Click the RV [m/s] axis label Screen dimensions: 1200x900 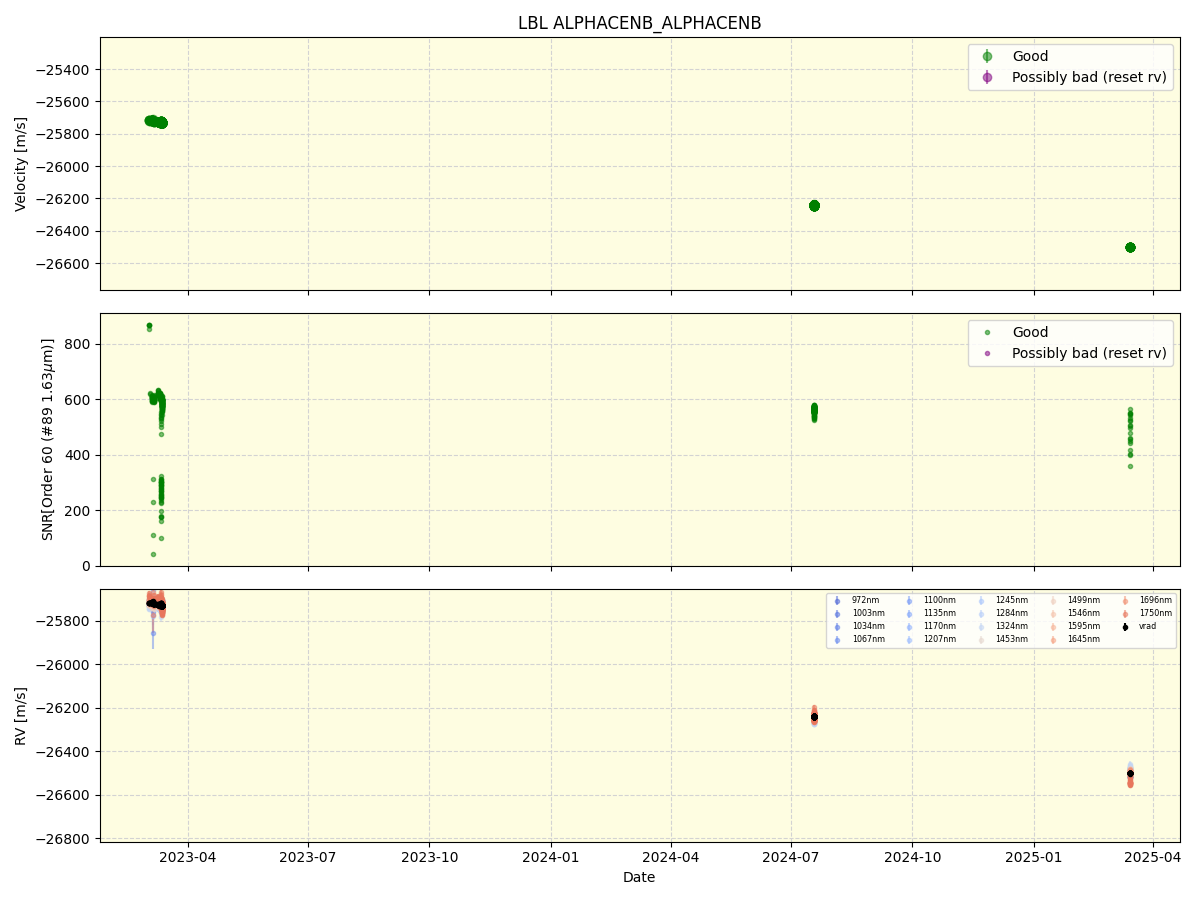tap(21, 716)
